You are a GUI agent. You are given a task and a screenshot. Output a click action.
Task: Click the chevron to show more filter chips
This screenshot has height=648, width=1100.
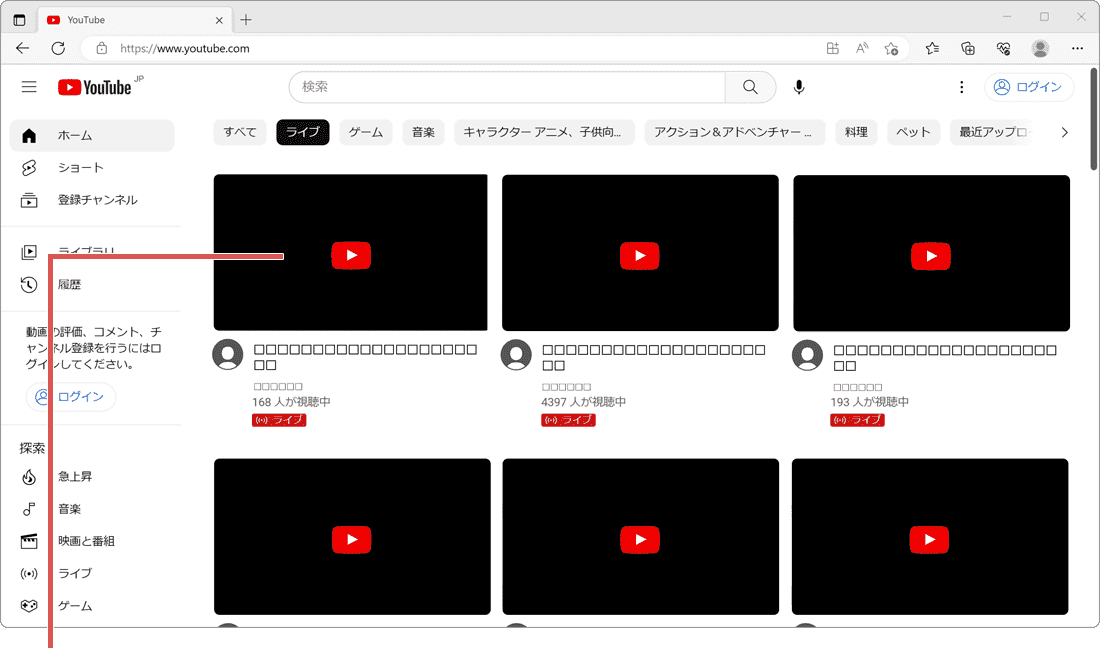[x=1064, y=131]
